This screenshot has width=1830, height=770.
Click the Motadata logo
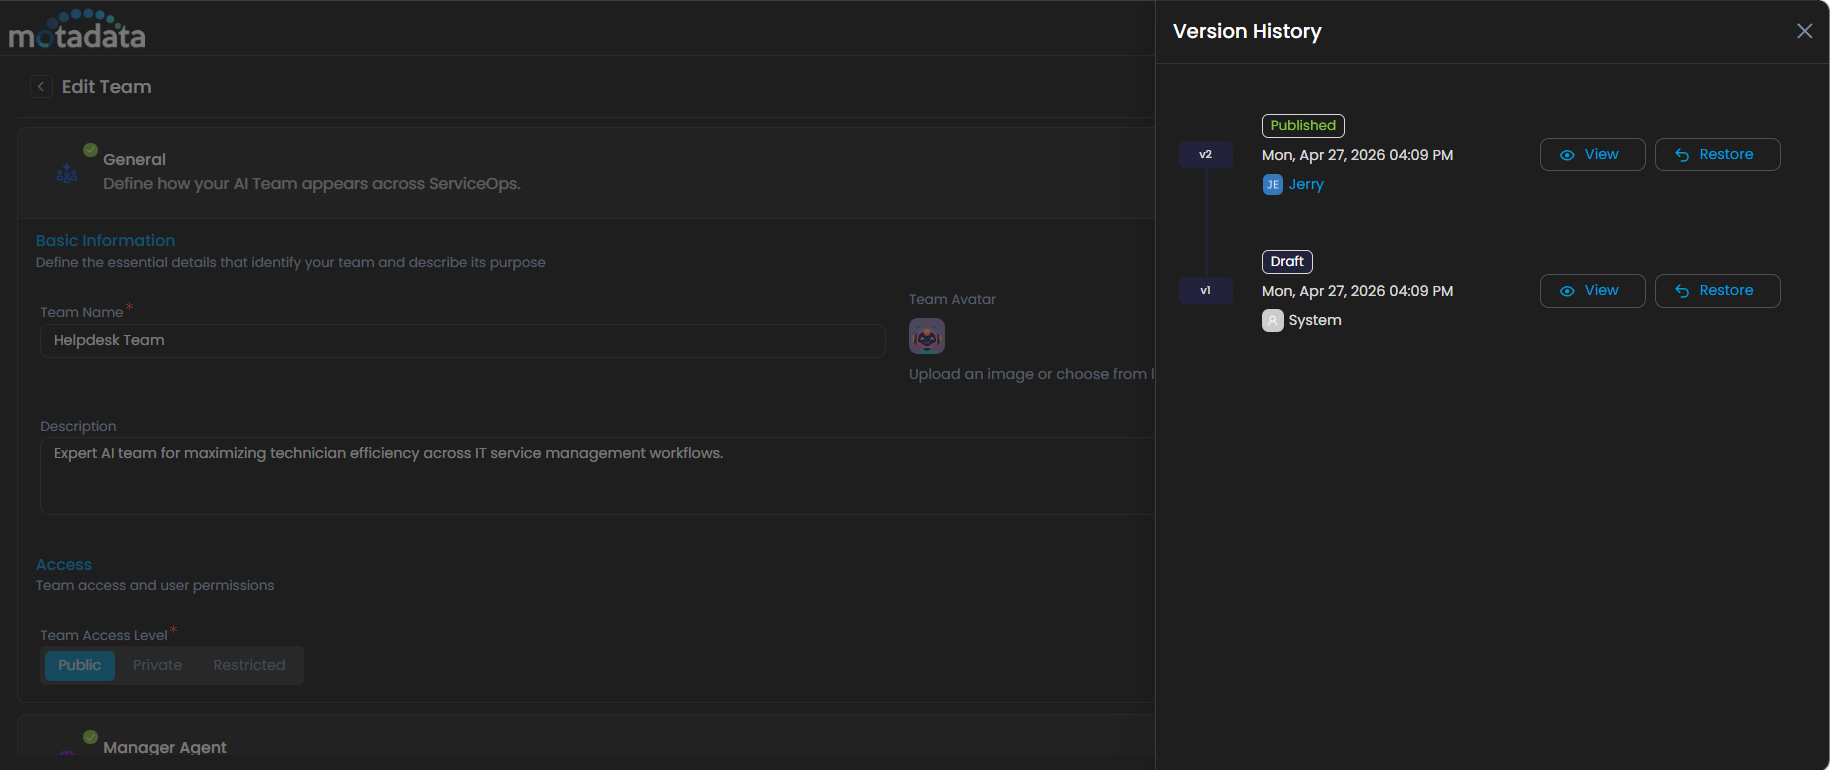tap(77, 30)
